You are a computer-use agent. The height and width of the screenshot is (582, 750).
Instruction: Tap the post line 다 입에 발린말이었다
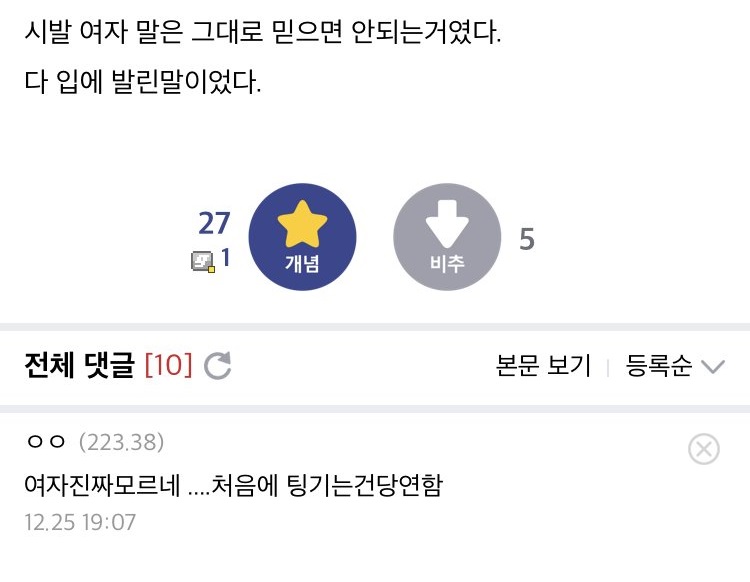pos(143,82)
